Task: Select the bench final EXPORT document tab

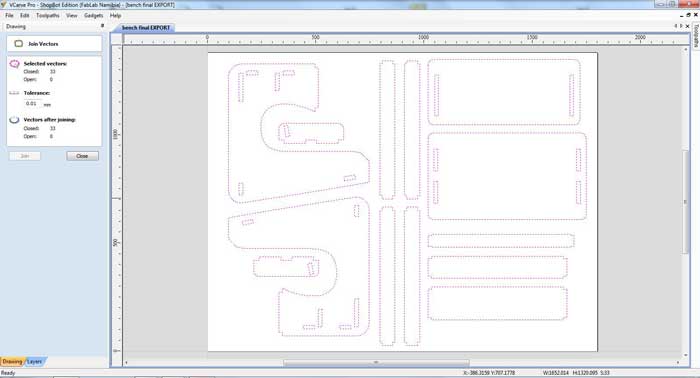Action: (x=146, y=28)
